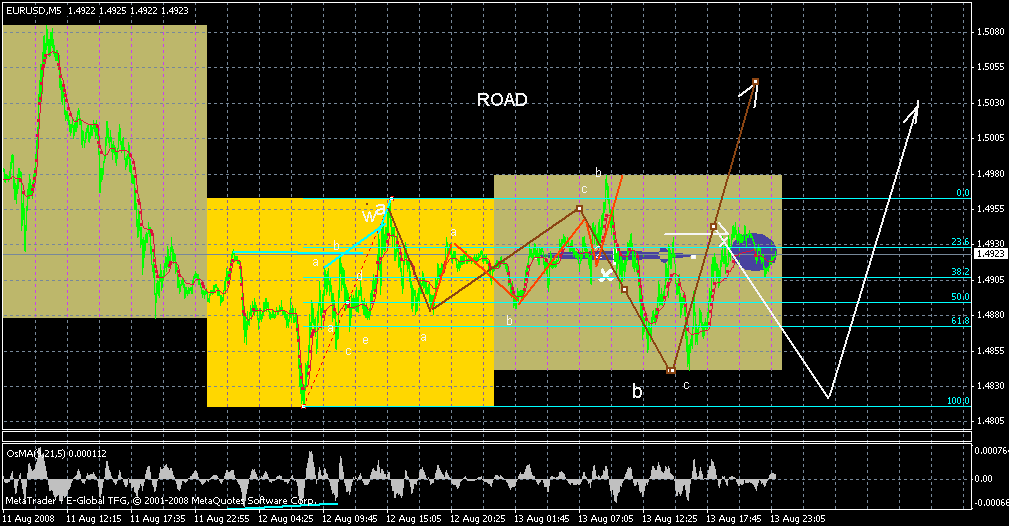
Task: Click the EURUSD,M5 symbol header text
Action: [35, 11]
